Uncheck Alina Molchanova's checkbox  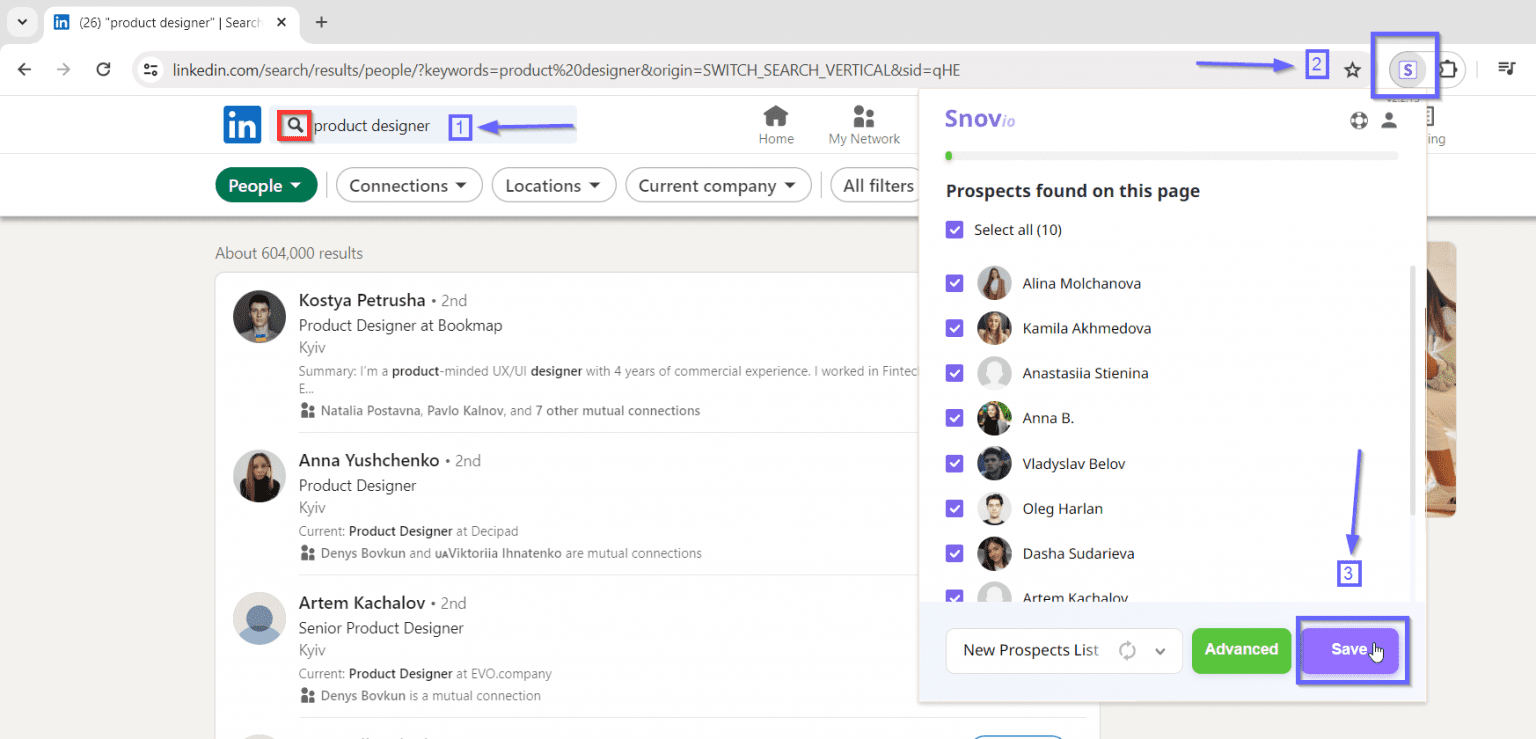(955, 283)
